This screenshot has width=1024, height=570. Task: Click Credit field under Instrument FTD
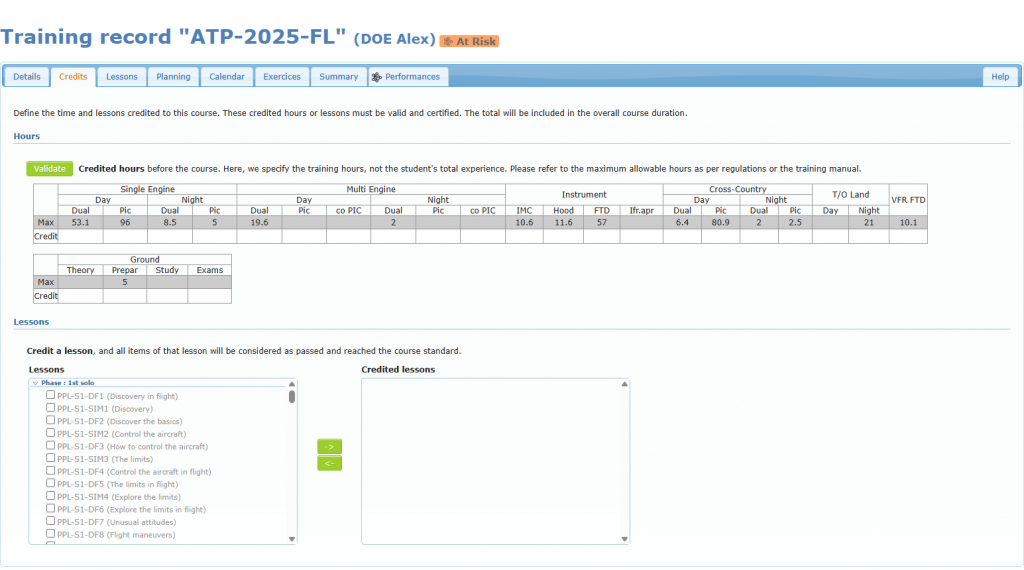tap(601, 236)
